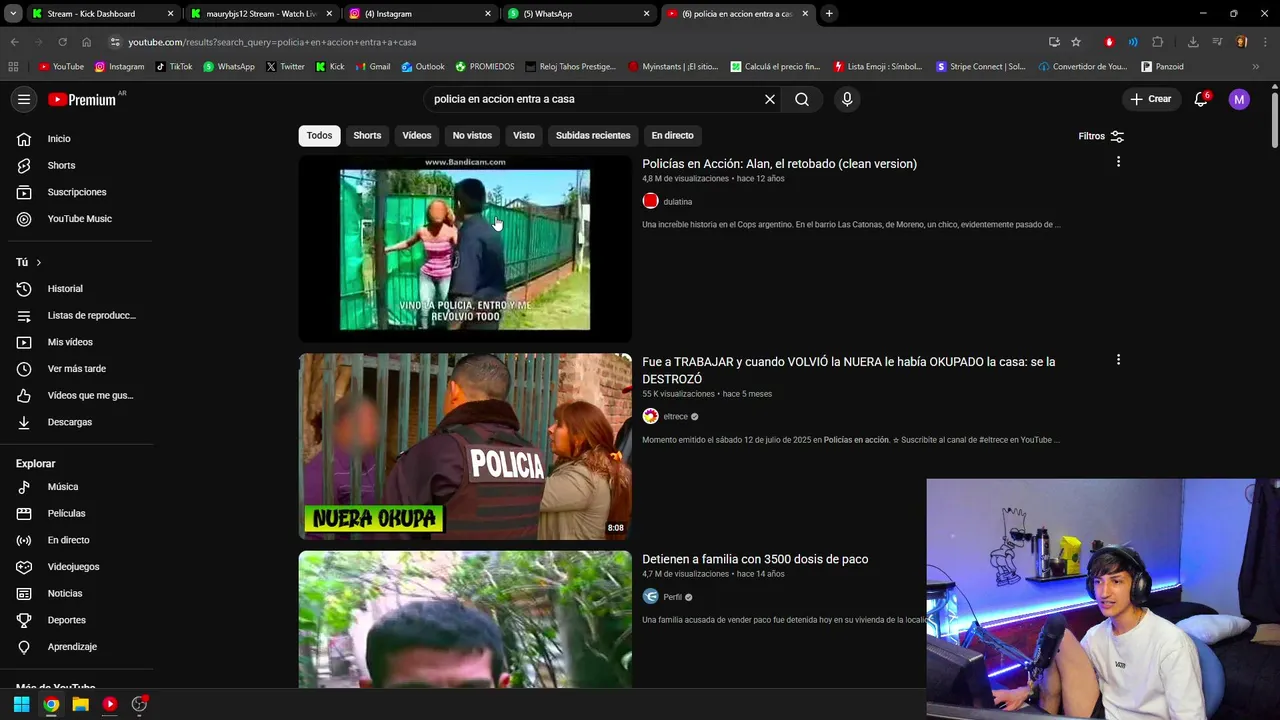Open the YouTube hamburger guide menu
Image resolution: width=1280 pixels, height=720 pixels.
(x=24, y=99)
